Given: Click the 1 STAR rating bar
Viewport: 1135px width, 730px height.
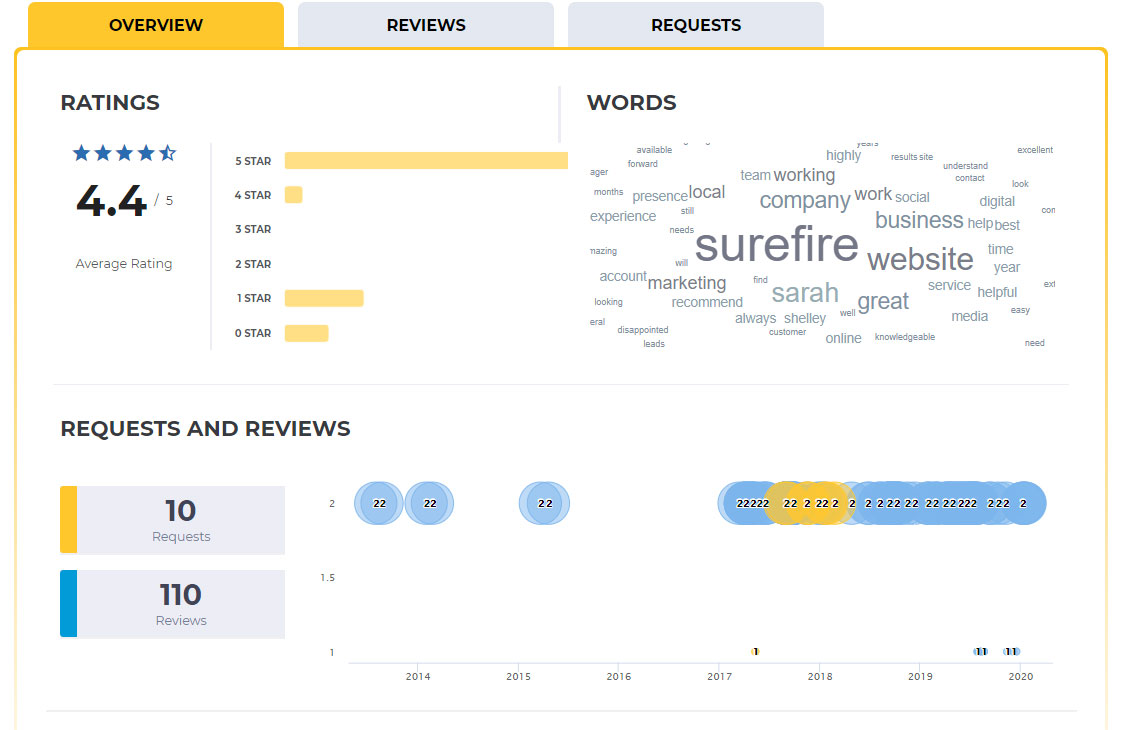Looking at the screenshot, I should [x=325, y=297].
